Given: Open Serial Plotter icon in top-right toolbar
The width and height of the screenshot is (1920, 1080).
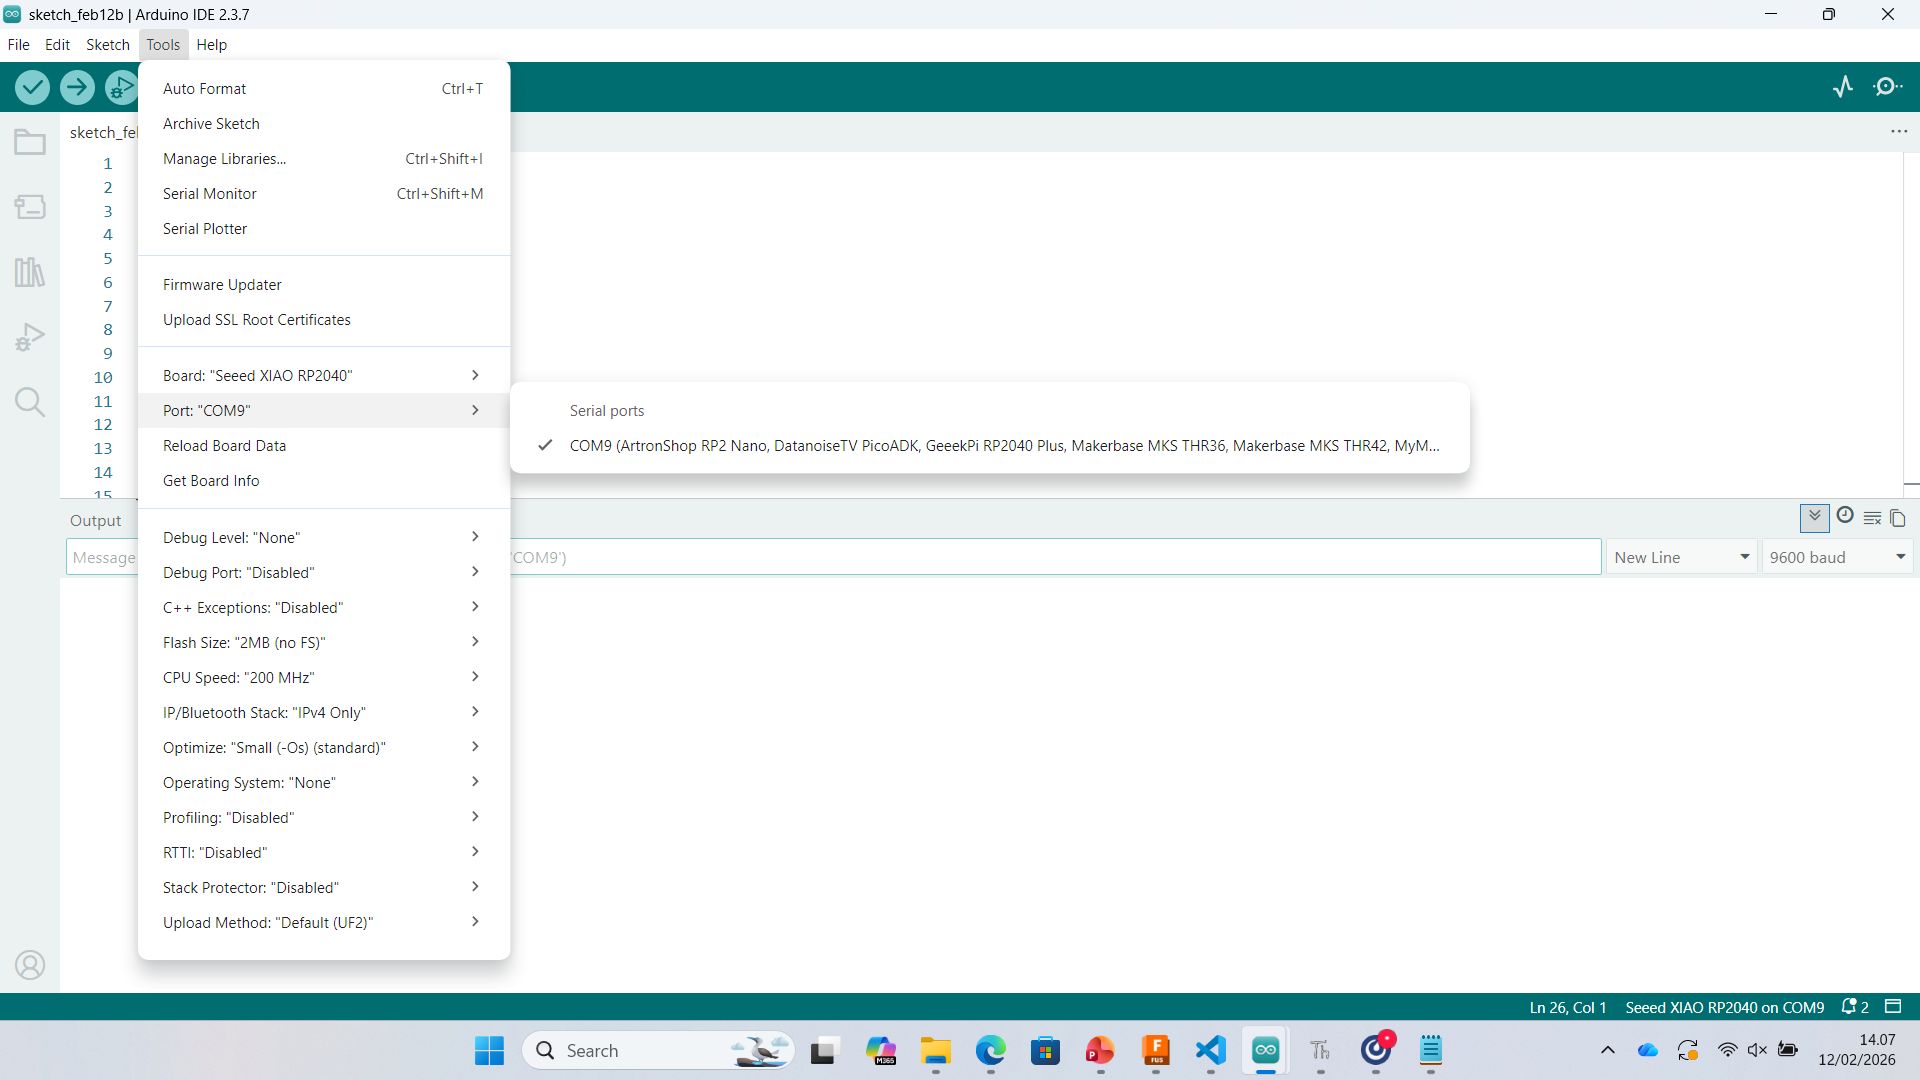Looking at the screenshot, I should [1843, 87].
